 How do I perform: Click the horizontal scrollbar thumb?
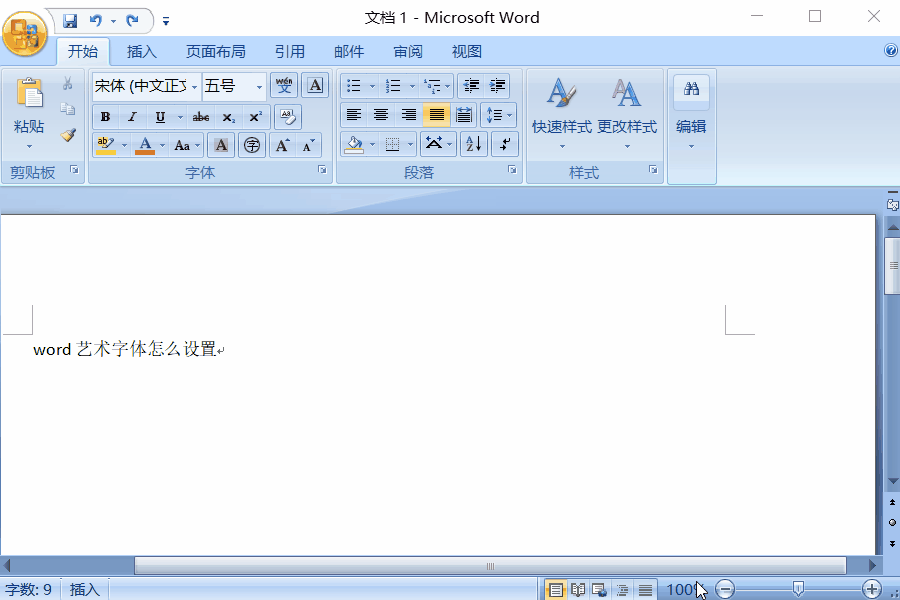click(489, 566)
